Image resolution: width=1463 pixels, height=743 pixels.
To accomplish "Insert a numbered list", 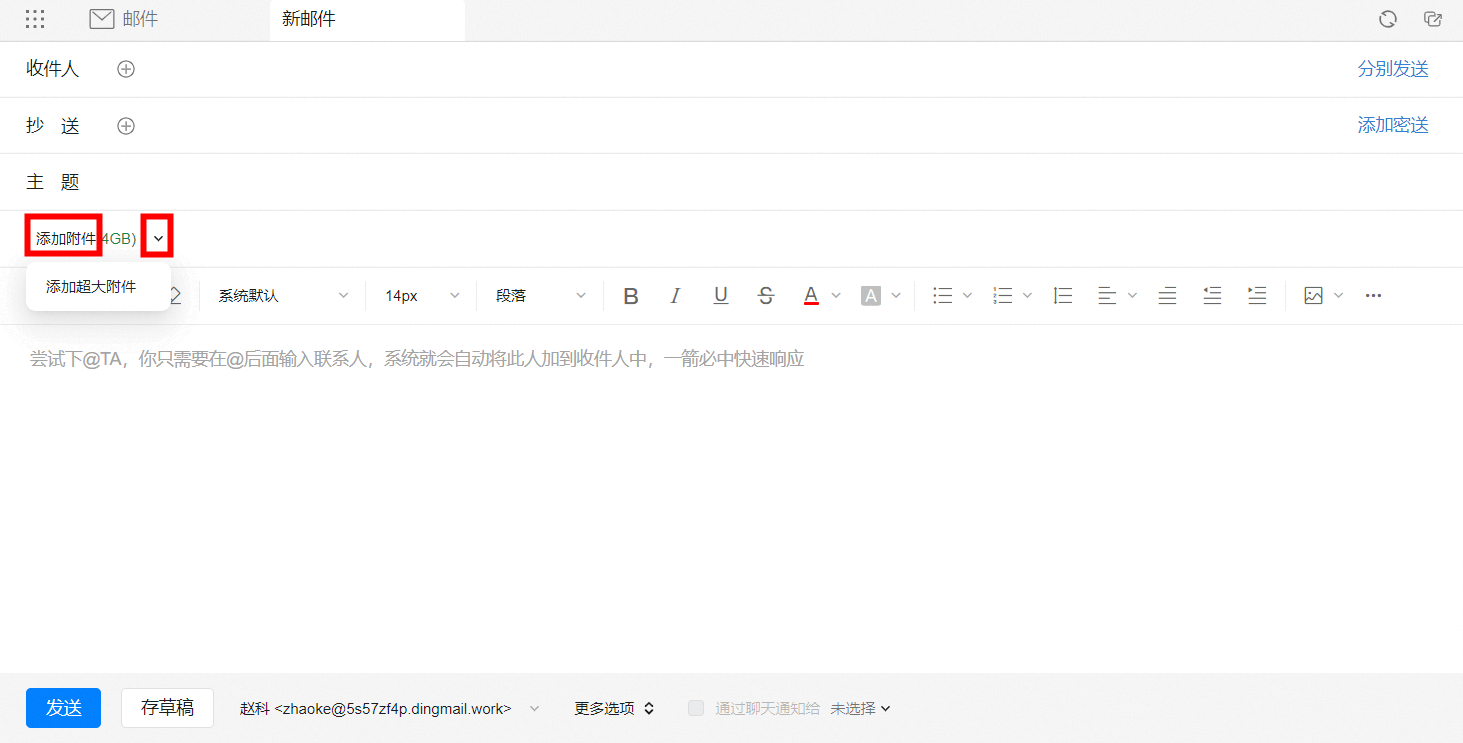I will point(1002,296).
